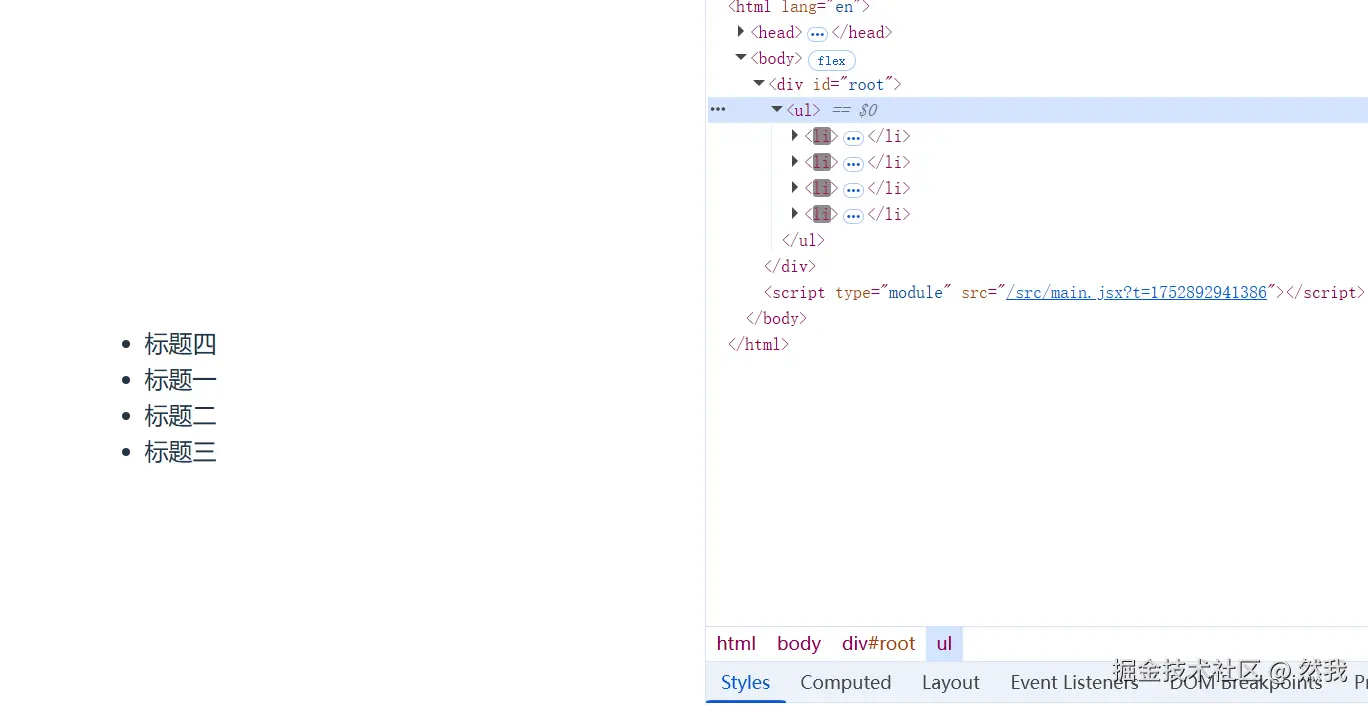This screenshot has width=1368, height=705.
Task: Click the flex badge next to body
Action: 831,60
